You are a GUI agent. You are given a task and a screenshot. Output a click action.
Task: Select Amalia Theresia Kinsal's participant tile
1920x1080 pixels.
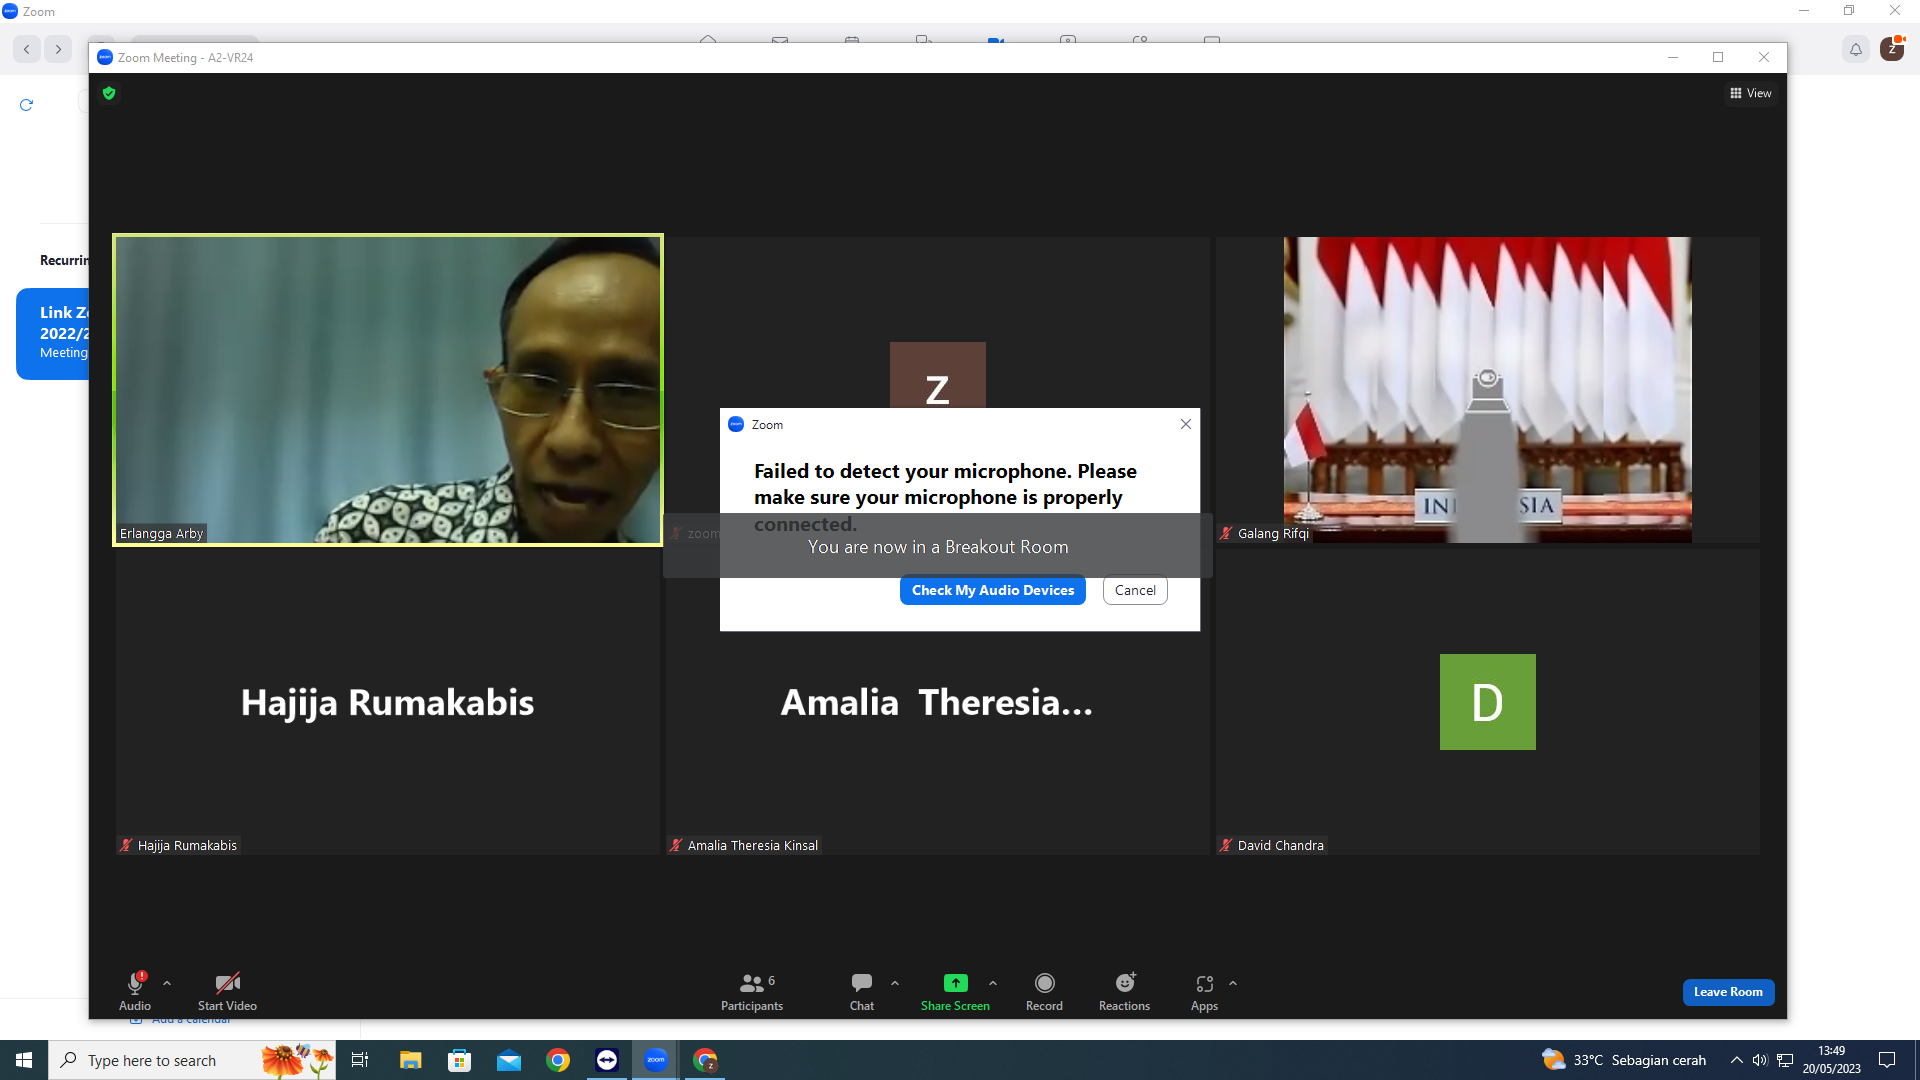(x=937, y=702)
